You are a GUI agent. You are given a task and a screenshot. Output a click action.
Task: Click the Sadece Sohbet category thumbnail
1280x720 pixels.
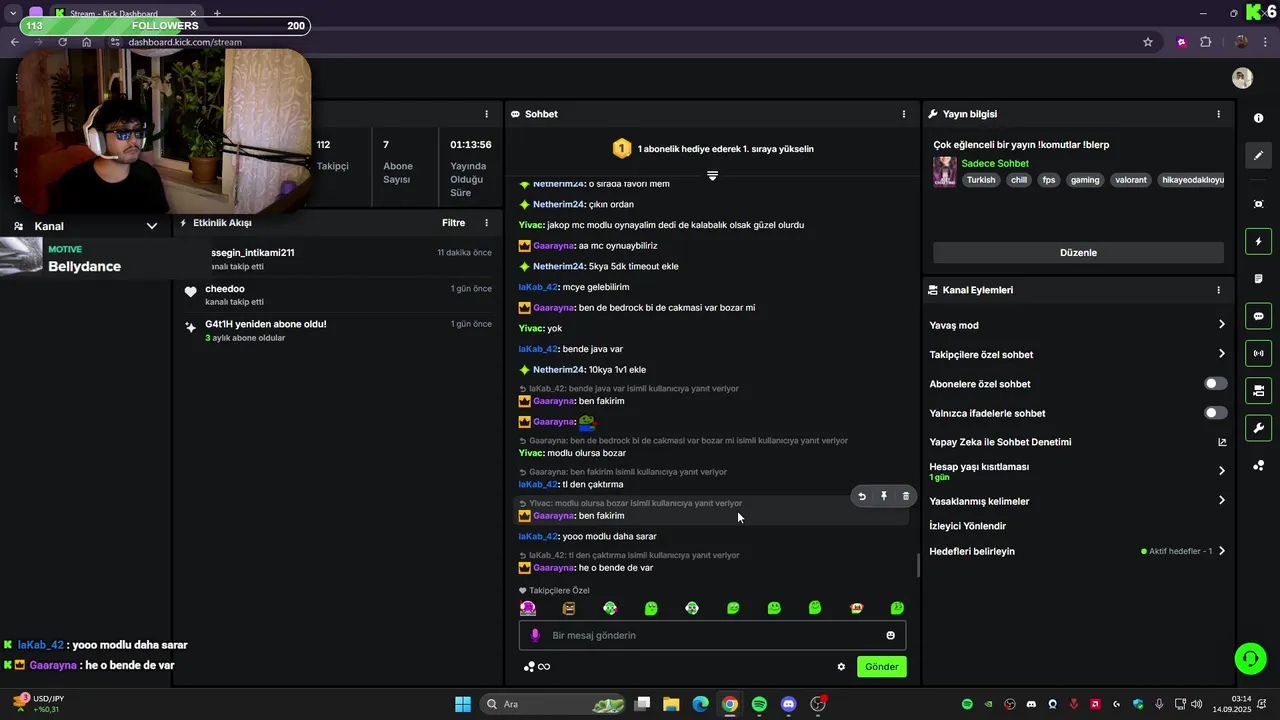[x=944, y=171]
